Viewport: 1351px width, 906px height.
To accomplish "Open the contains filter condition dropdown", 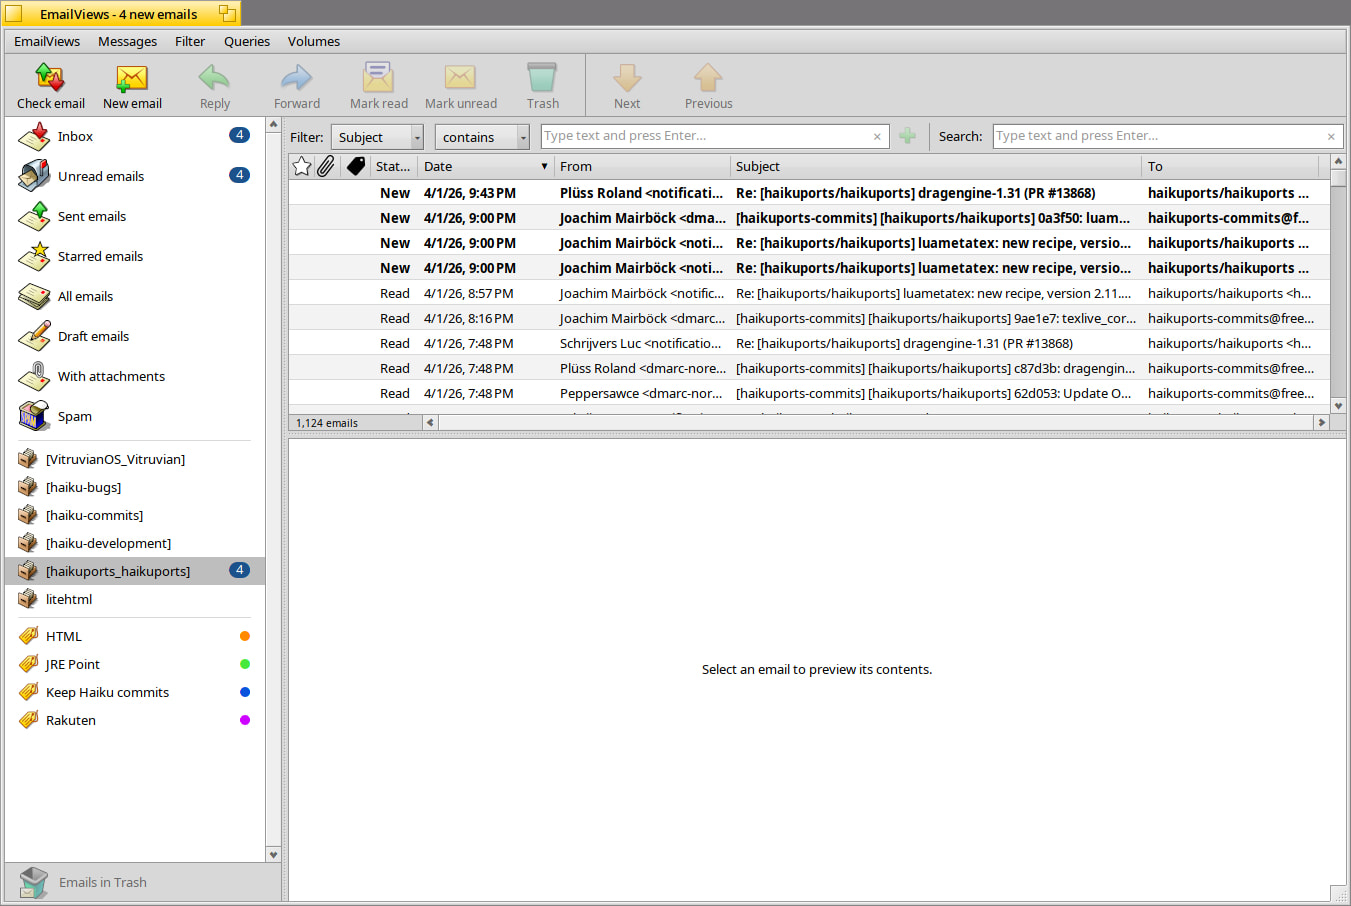I will [482, 137].
